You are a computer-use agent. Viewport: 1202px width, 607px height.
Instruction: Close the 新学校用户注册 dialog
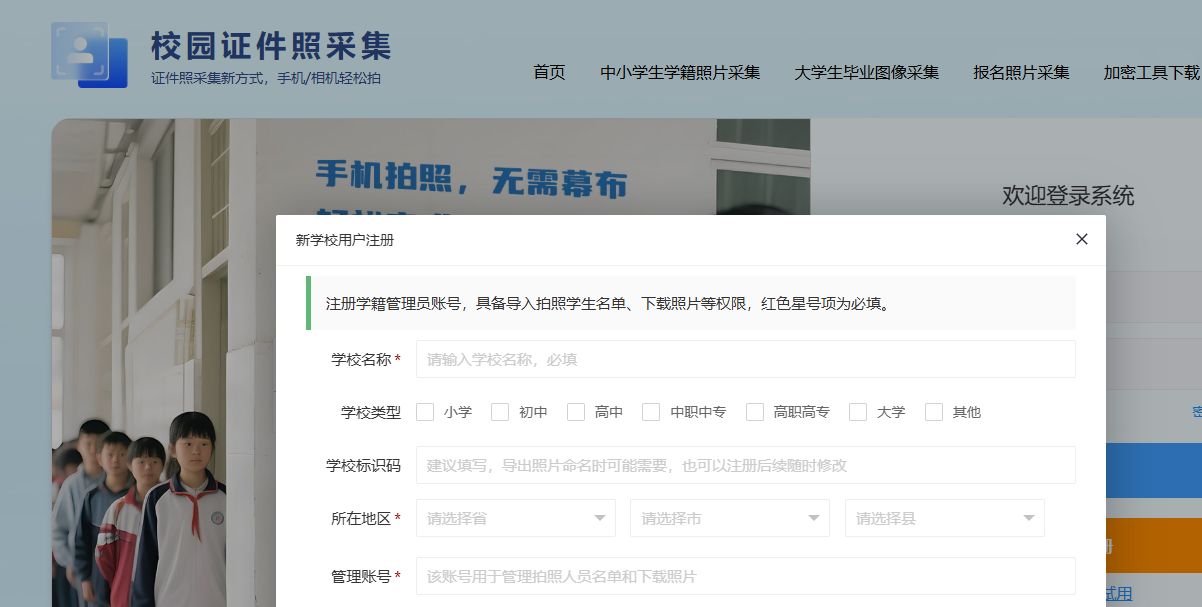click(x=1081, y=239)
